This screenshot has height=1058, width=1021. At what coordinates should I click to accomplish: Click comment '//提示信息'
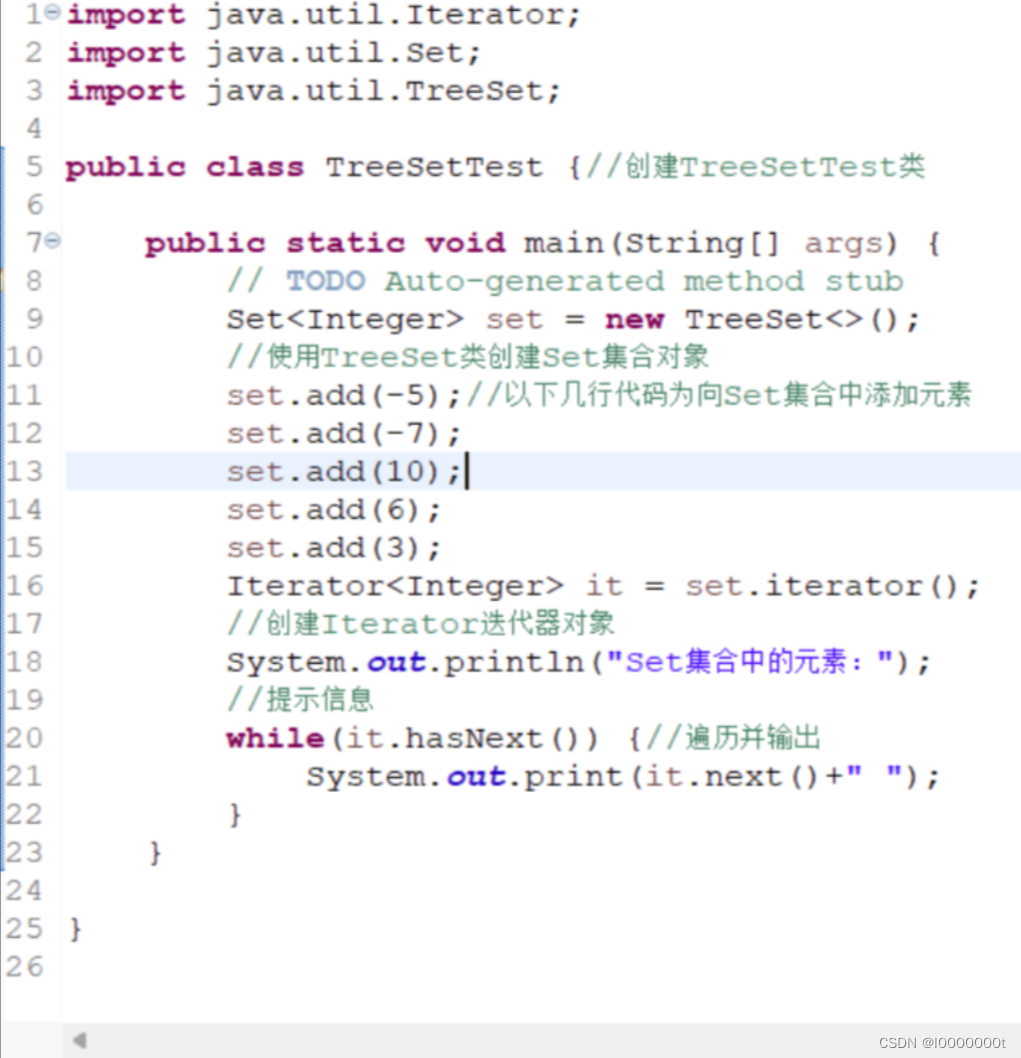pyautogui.click(x=300, y=700)
